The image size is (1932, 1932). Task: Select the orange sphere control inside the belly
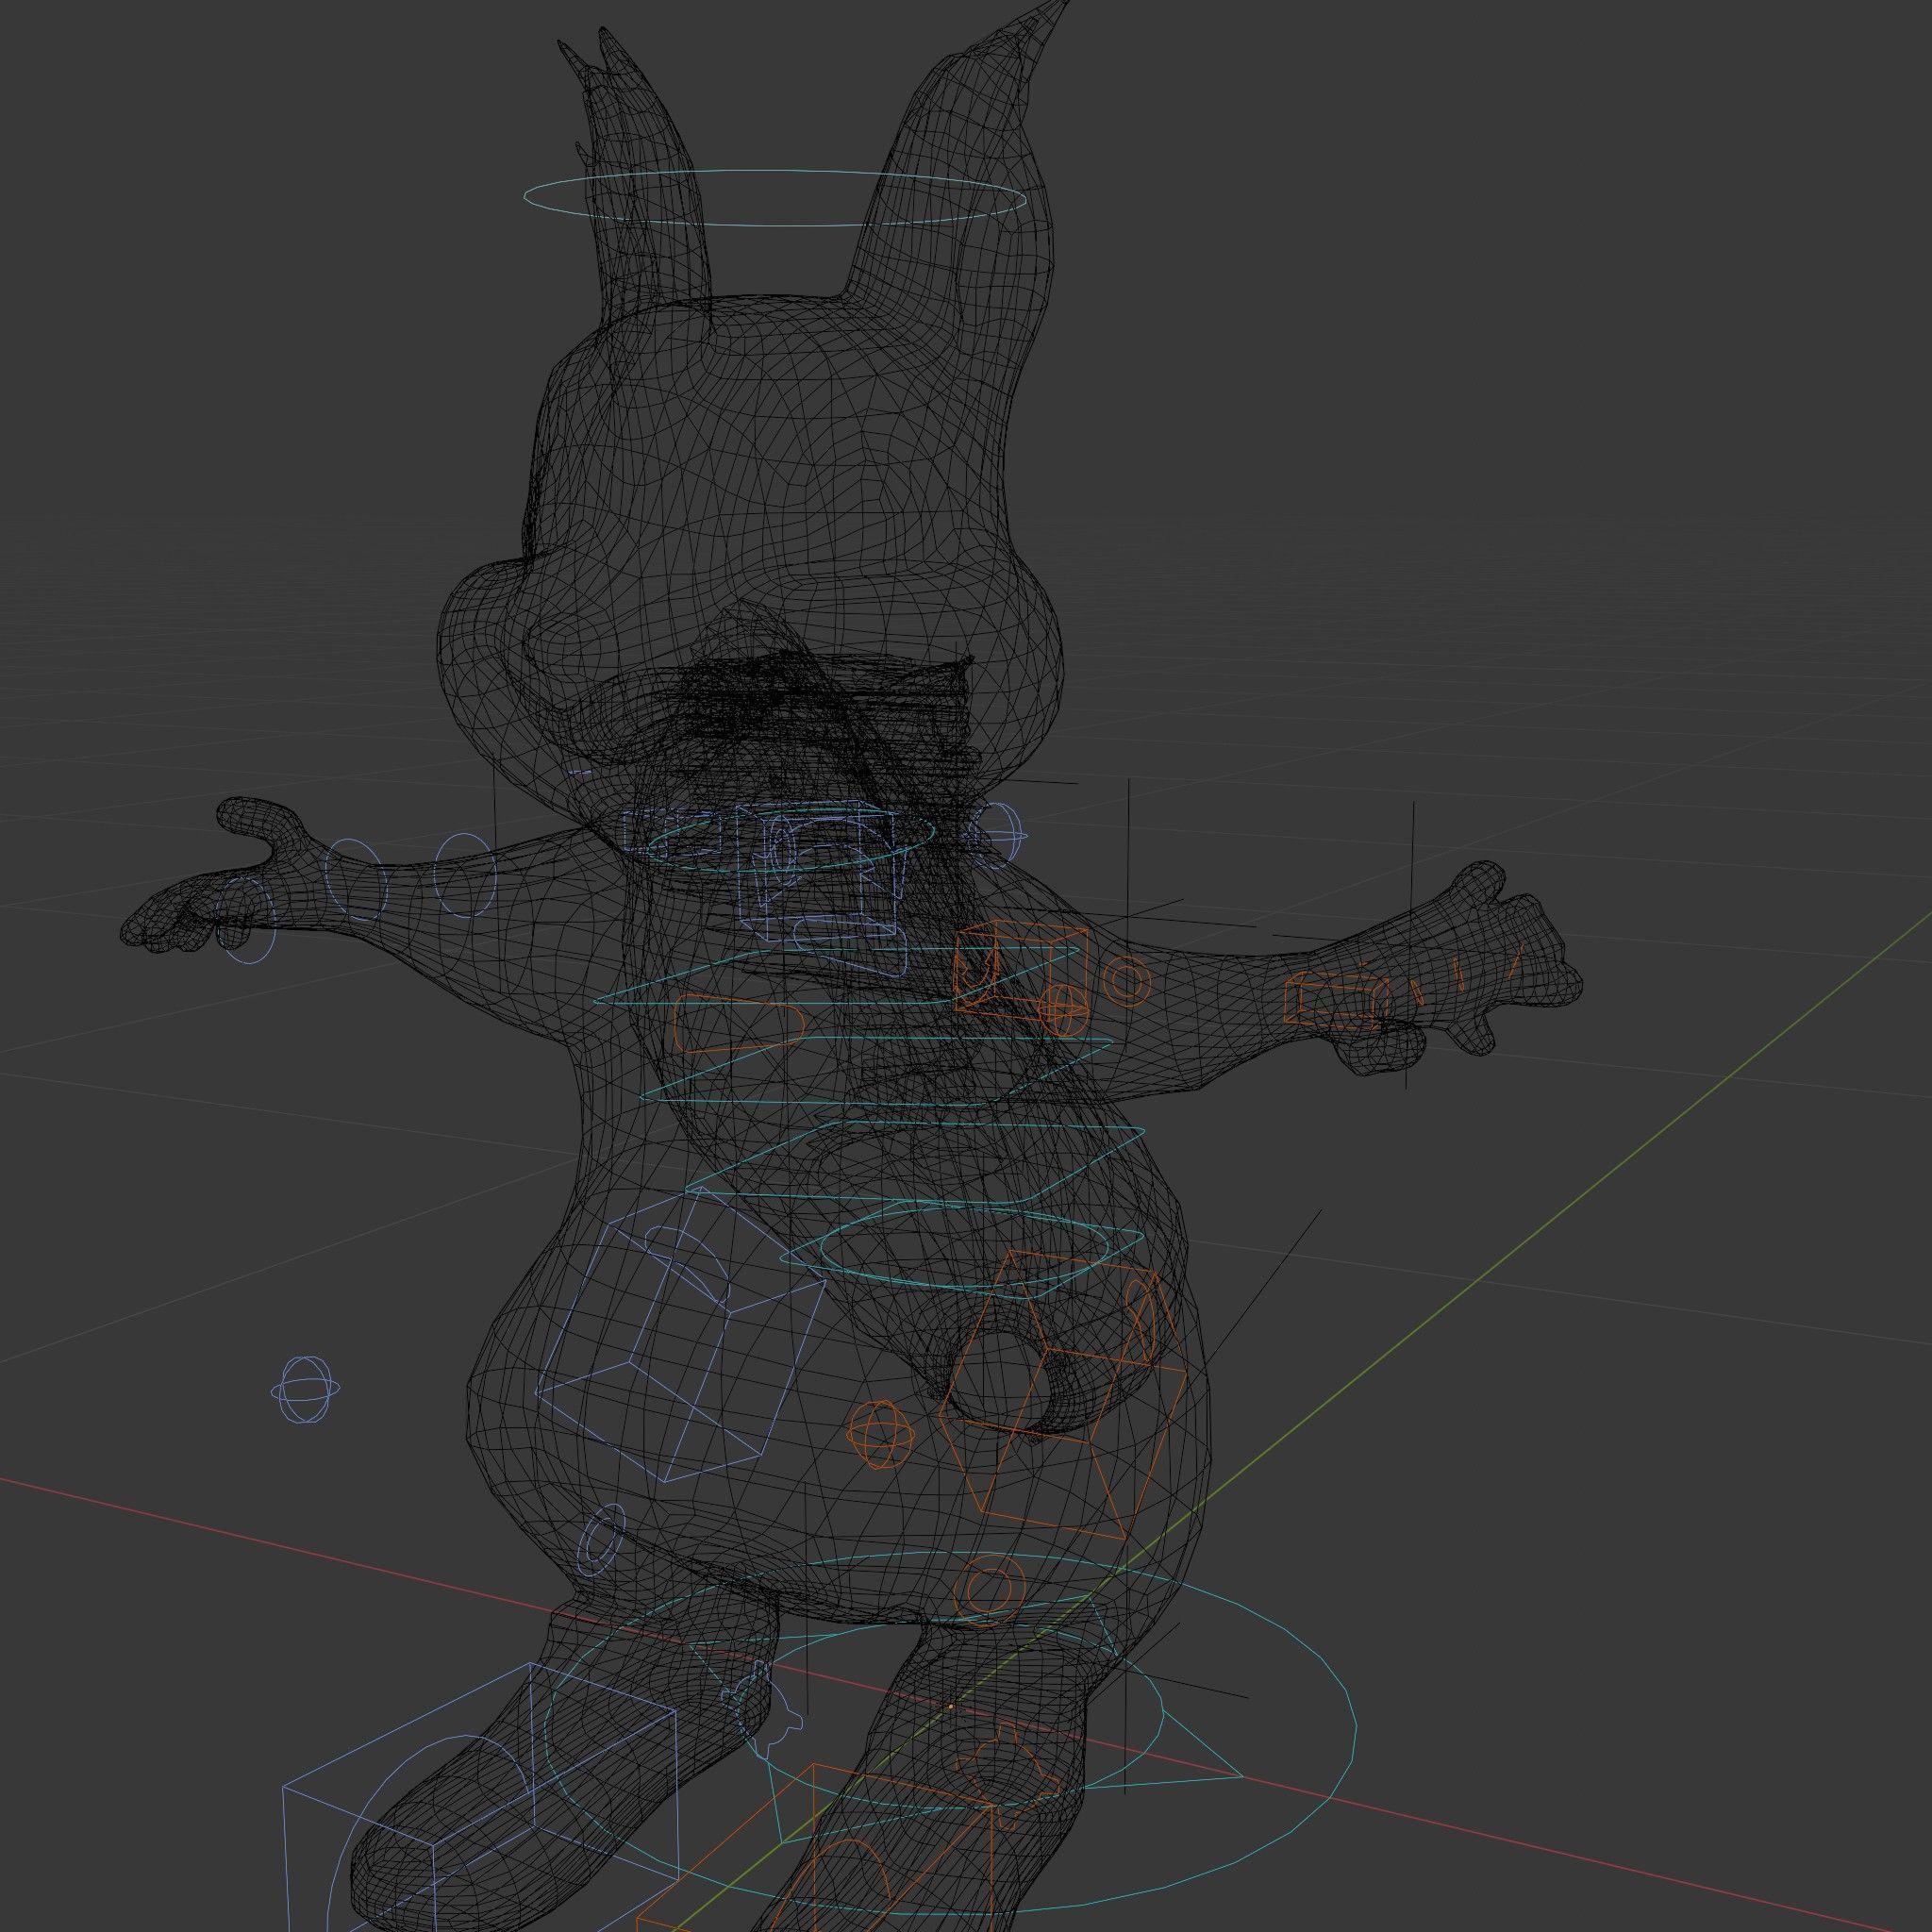(881, 1434)
